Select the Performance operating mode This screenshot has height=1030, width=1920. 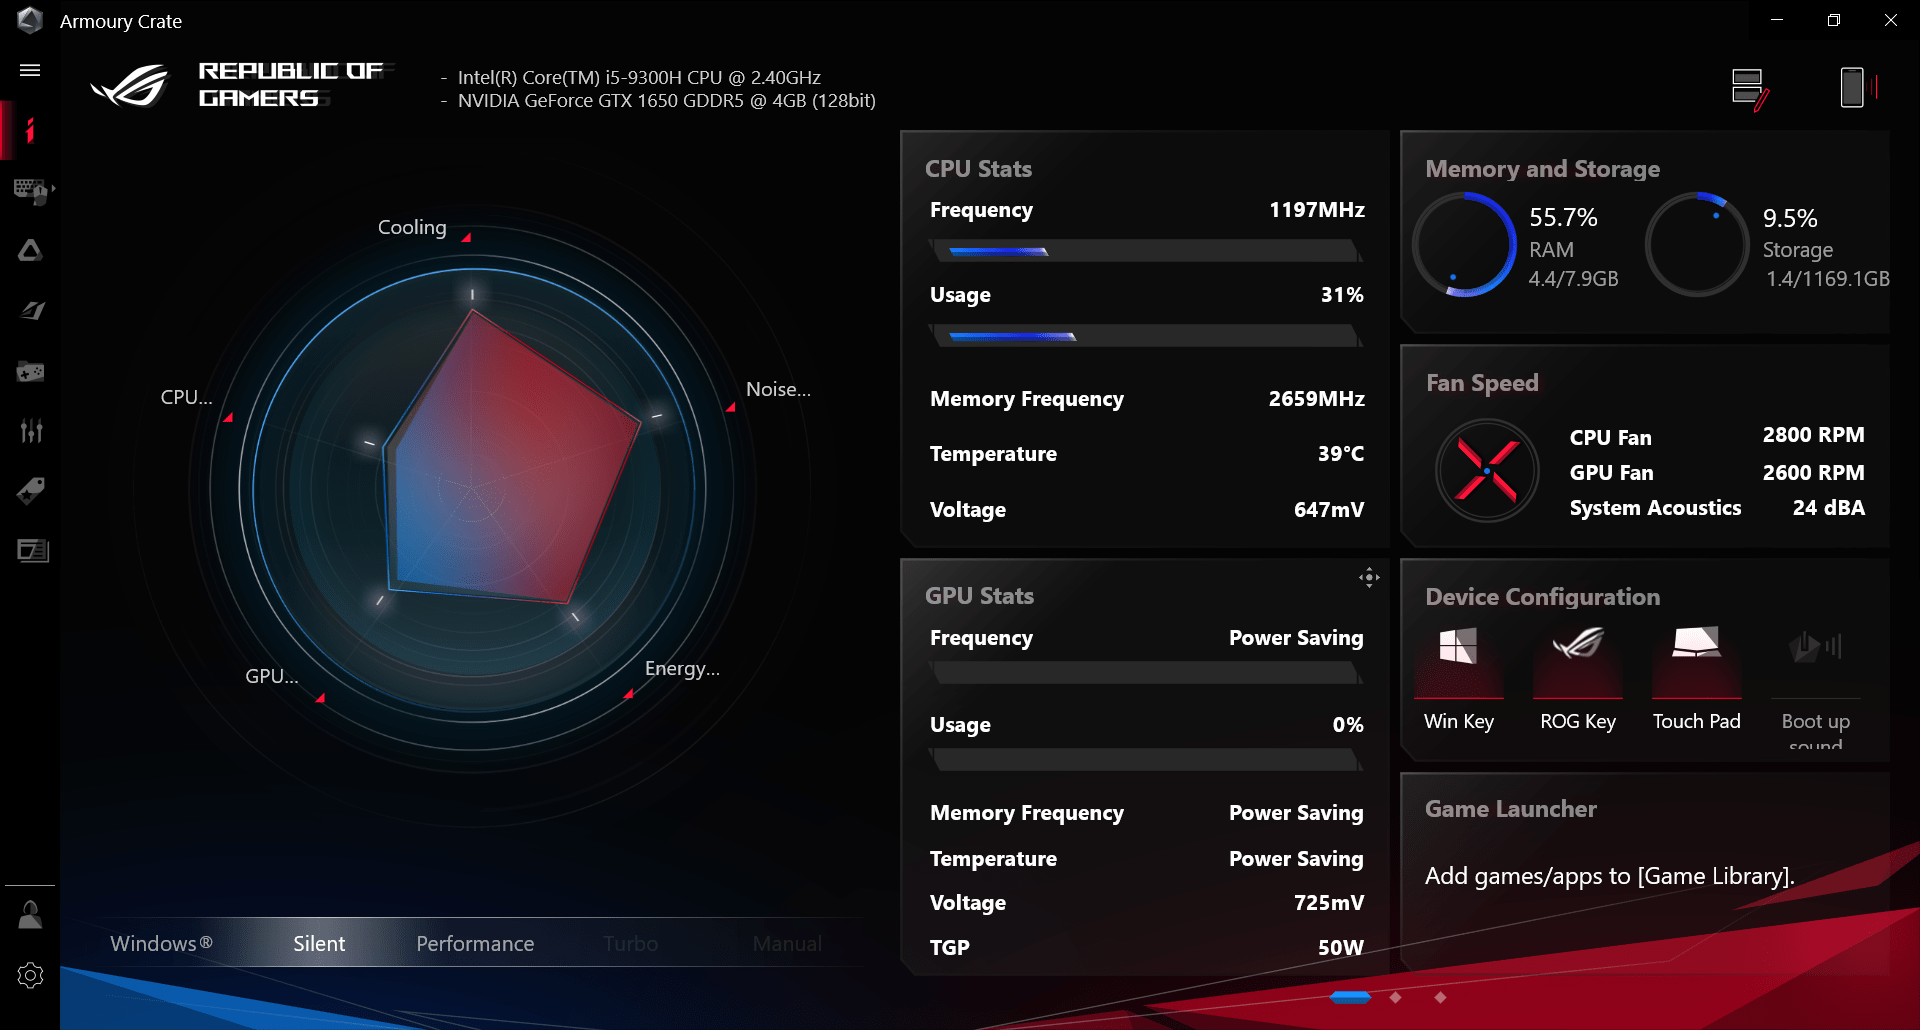pyautogui.click(x=475, y=943)
